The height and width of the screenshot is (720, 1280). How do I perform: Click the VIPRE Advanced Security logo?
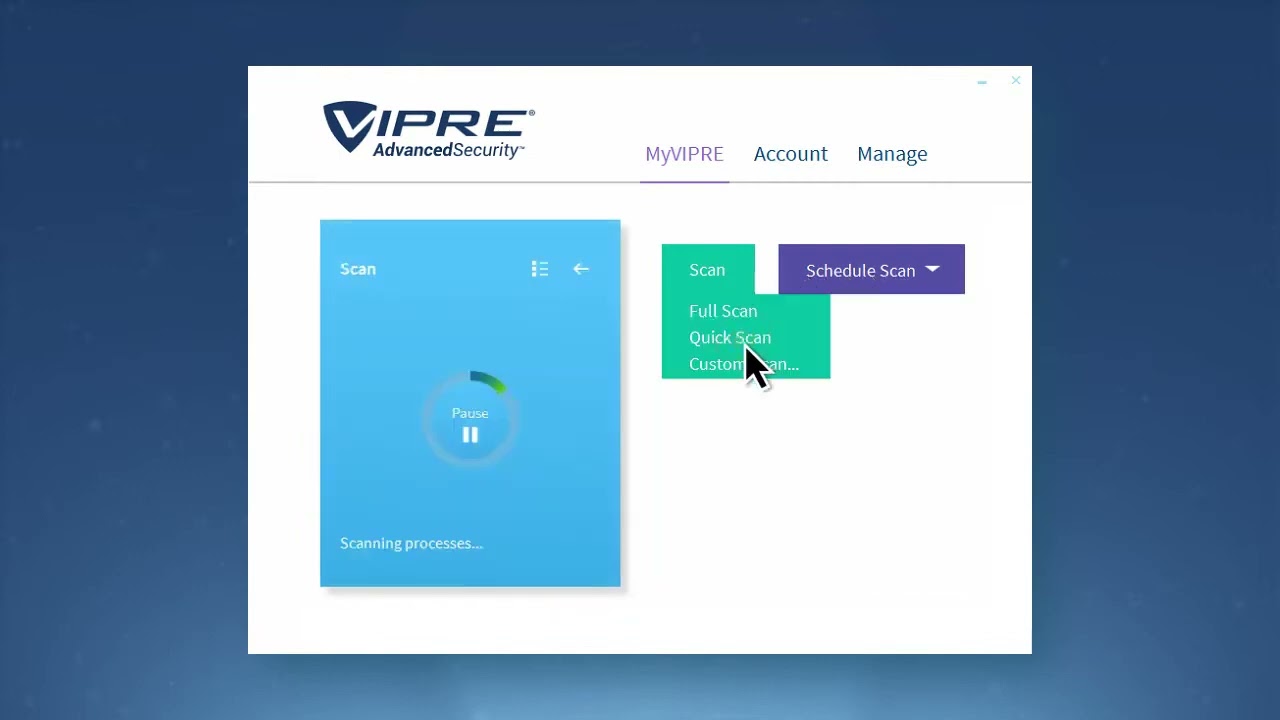click(x=428, y=129)
